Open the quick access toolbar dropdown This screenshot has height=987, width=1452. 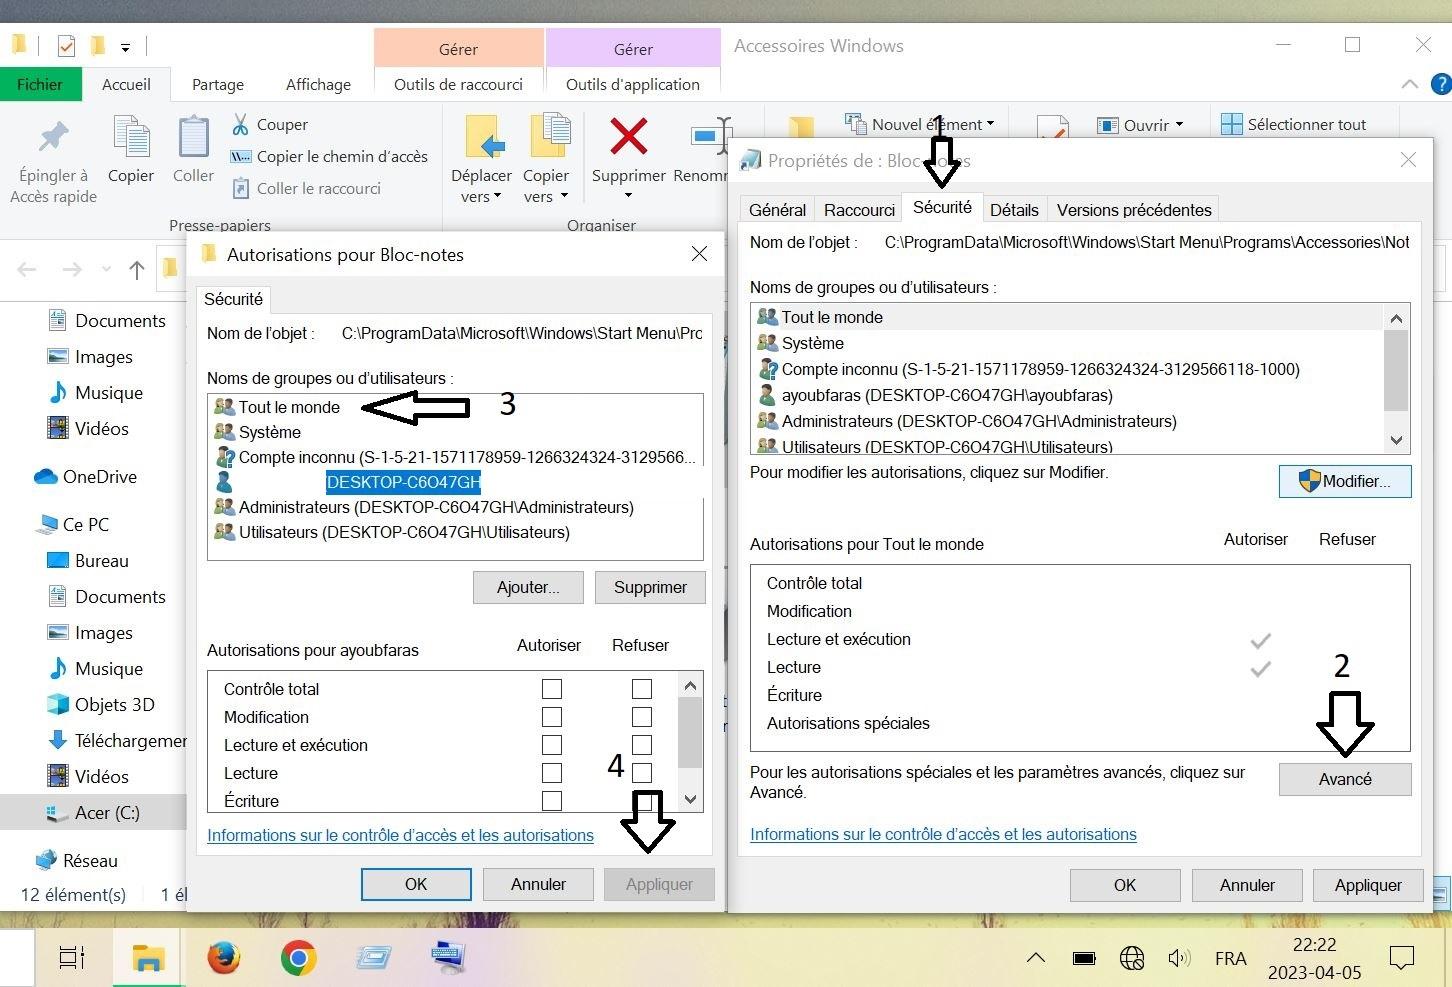click(x=125, y=47)
